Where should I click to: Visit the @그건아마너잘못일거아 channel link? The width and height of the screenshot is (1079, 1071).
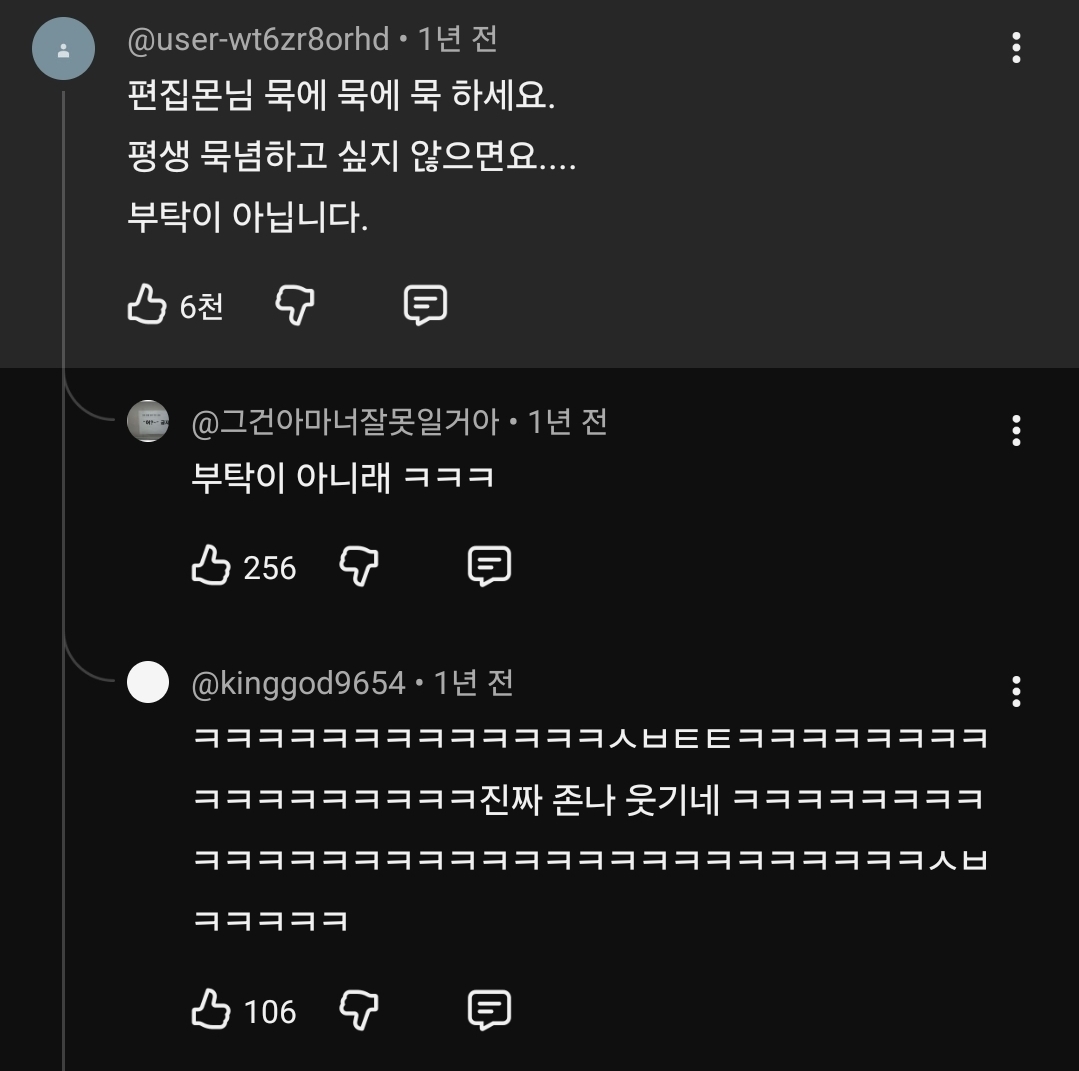pyautogui.click(x=345, y=422)
